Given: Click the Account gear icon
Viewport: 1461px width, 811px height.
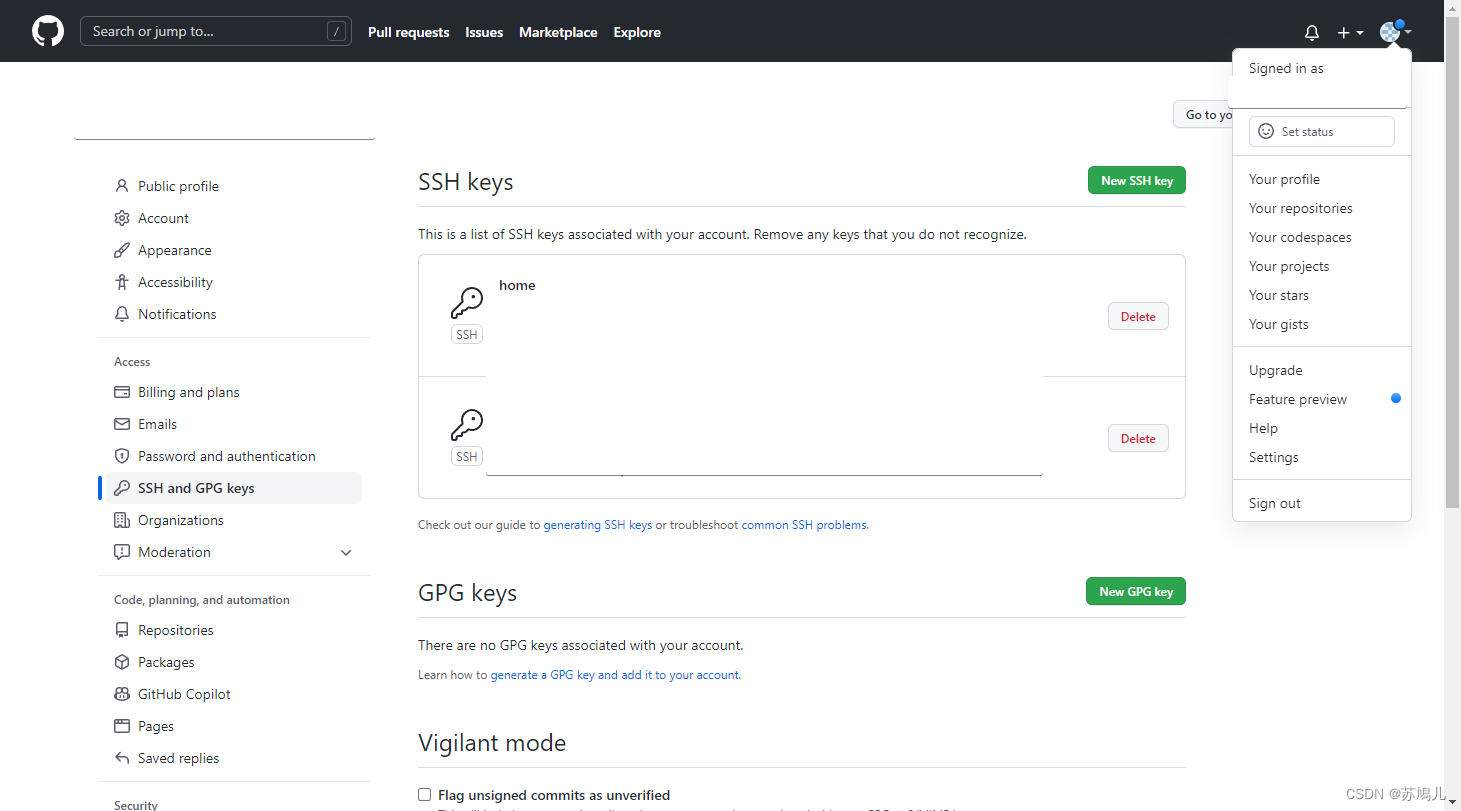Looking at the screenshot, I should [x=122, y=218].
